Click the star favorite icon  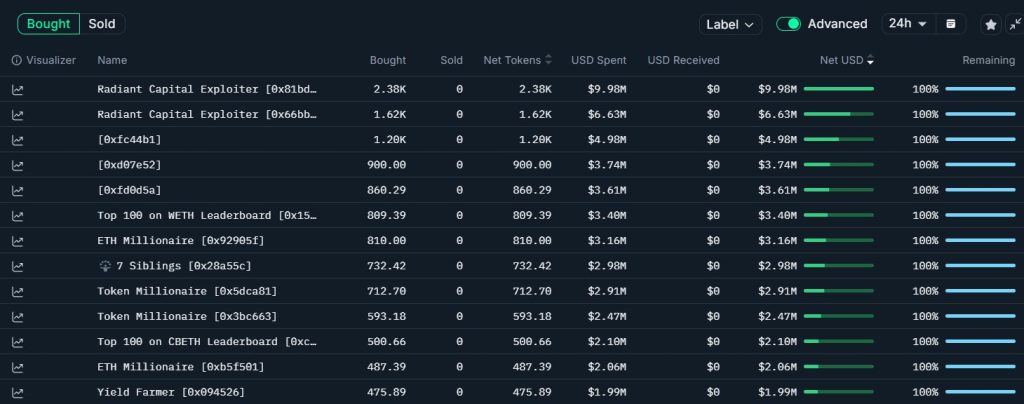coord(990,24)
